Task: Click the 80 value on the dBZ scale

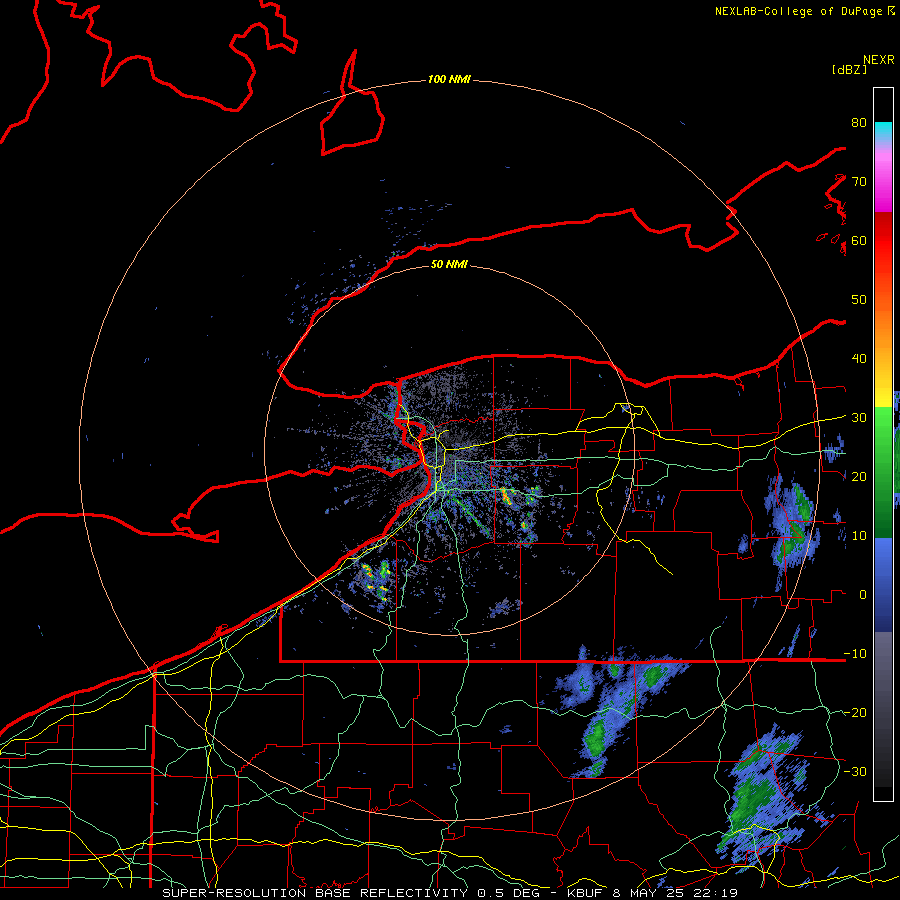Action: (x=859, y=123)
